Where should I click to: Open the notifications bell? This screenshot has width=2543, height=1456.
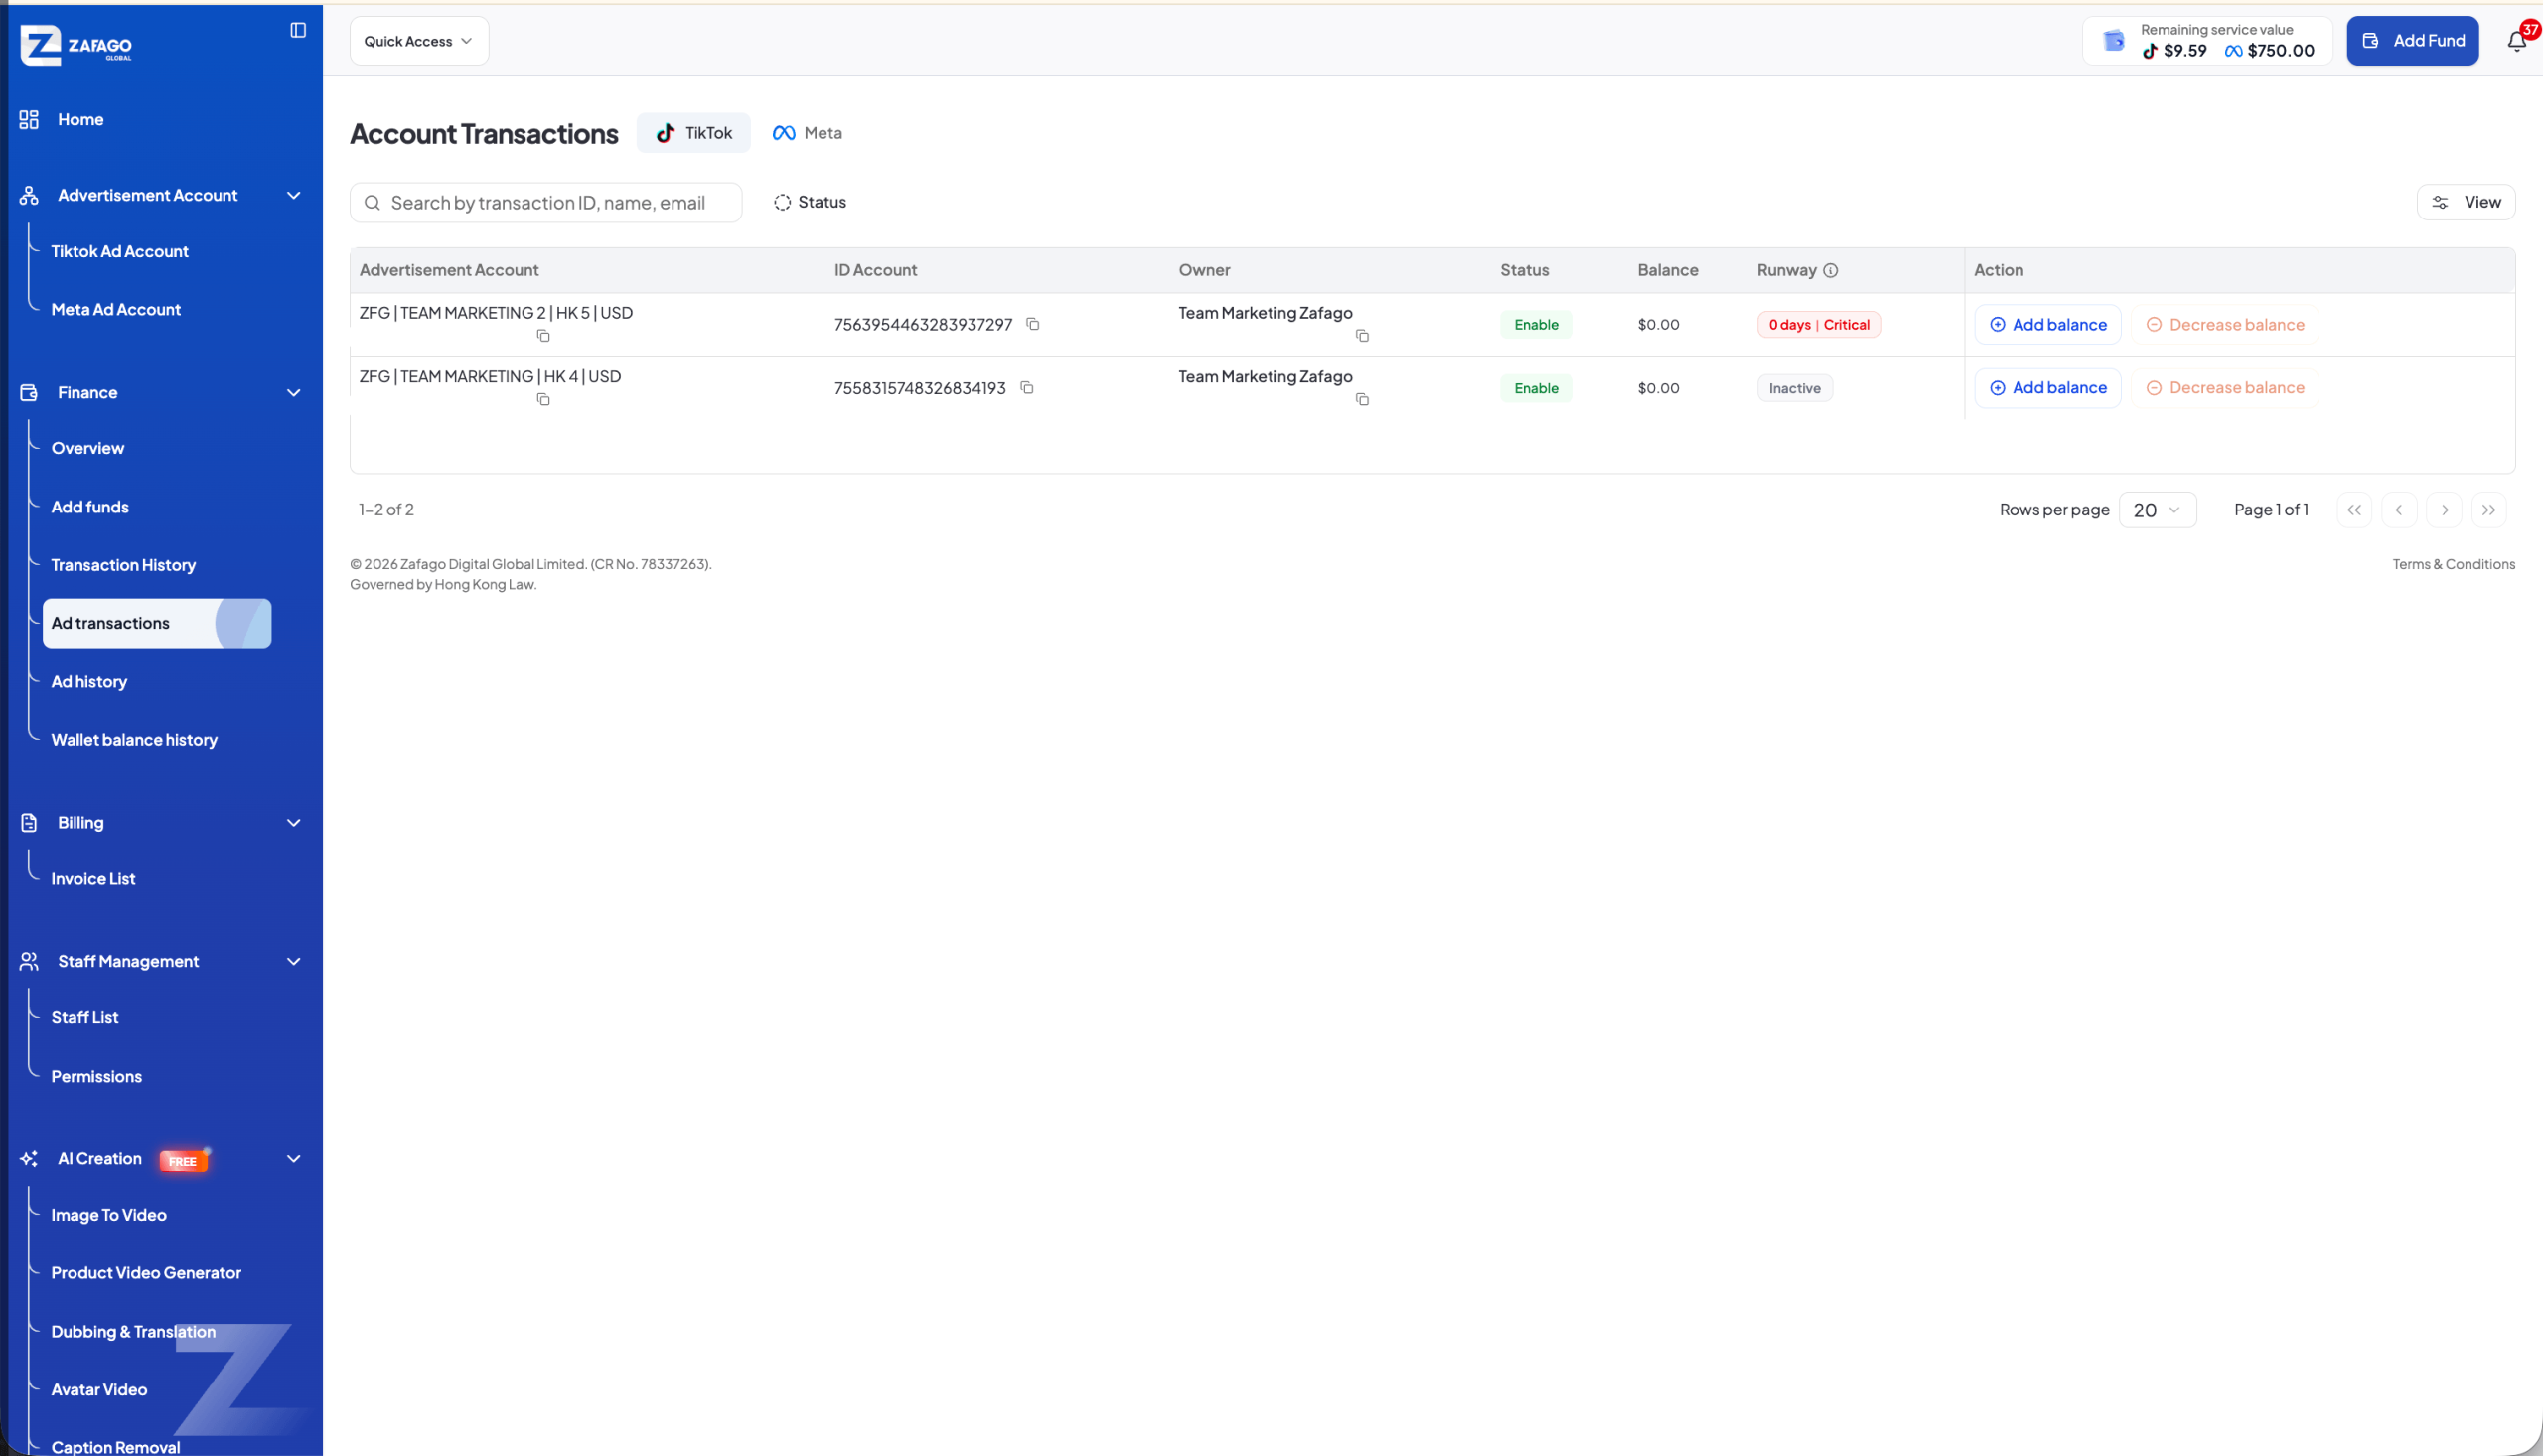click(x=2517, y=41)
